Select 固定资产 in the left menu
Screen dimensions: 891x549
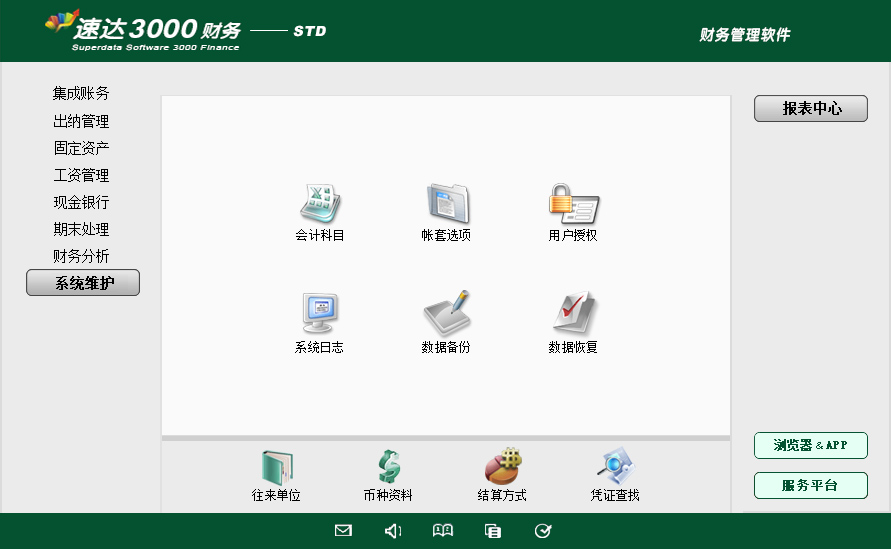point(81,148)
